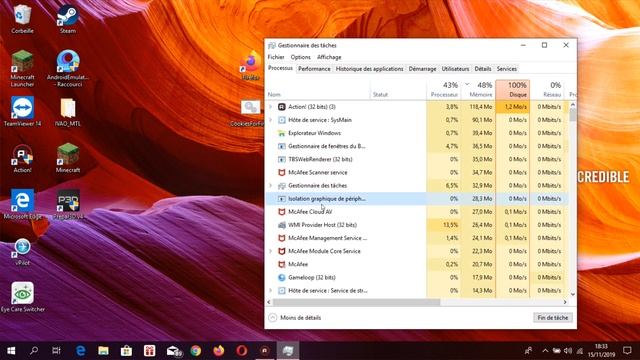The image size is (640, 360).
Task: Click the volume speaker tray icon
Action: tap(568, 351)
